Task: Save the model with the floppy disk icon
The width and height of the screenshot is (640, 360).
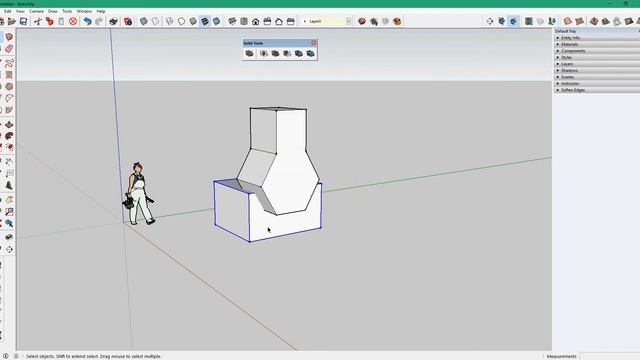Action: 23,21
